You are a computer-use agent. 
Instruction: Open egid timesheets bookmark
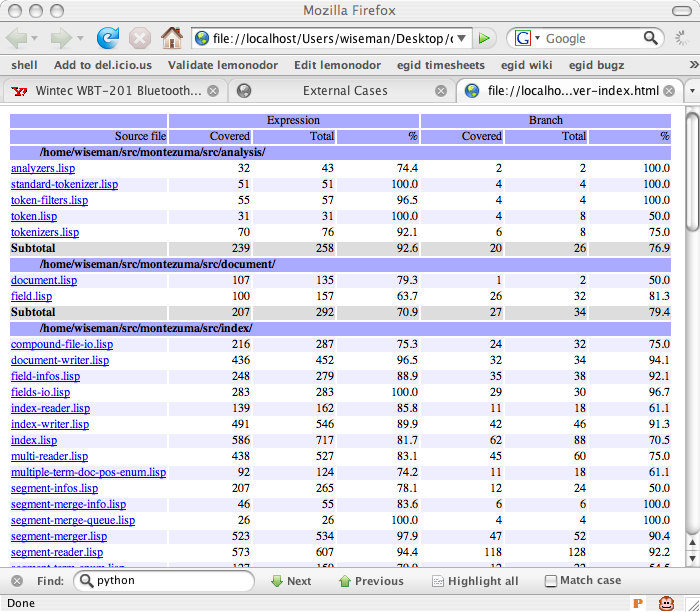click(441, 65)
